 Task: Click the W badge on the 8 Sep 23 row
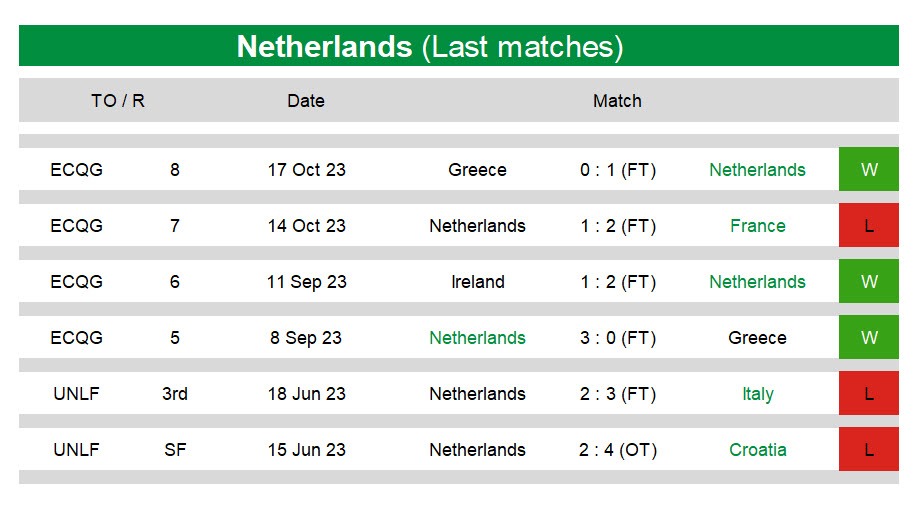pos(868,337)
